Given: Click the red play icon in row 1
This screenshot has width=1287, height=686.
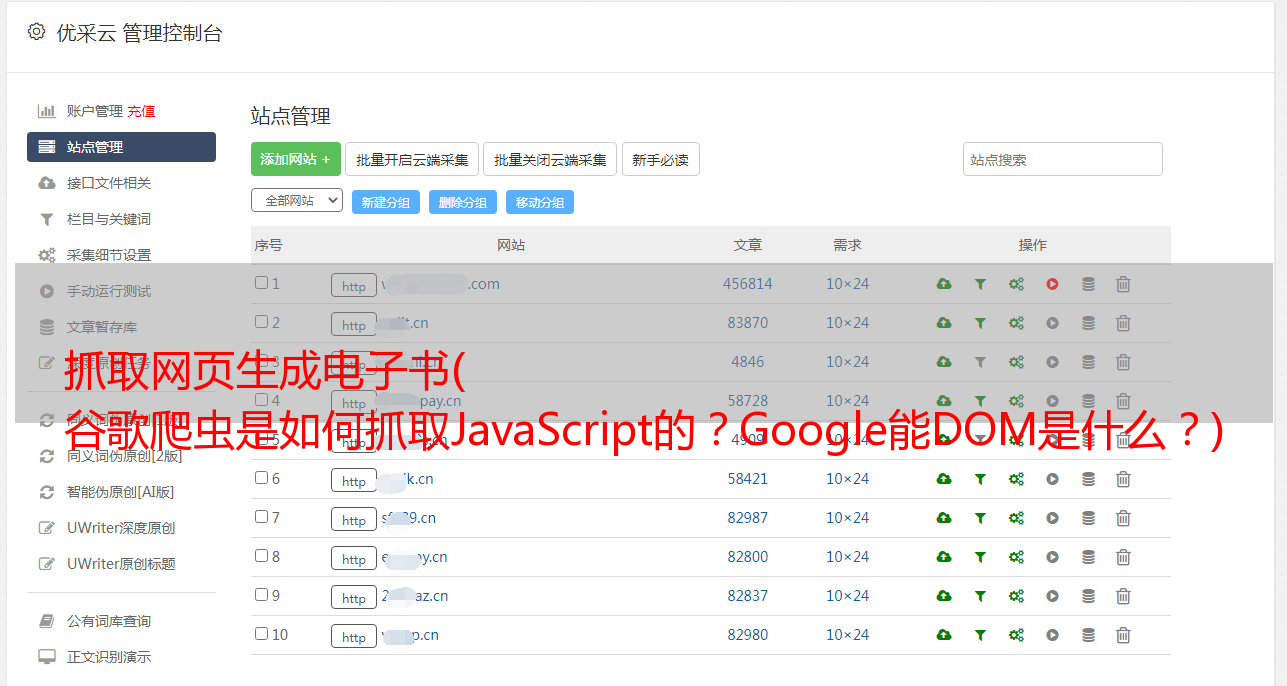Looking at the screenshot, I should click(1052, 284).
